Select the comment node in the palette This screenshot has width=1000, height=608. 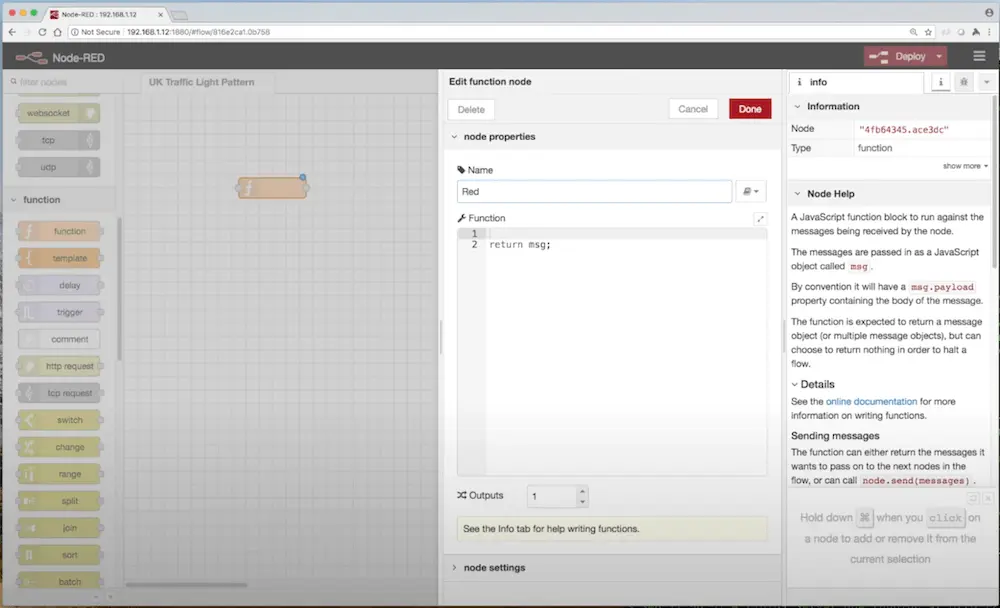60,339
